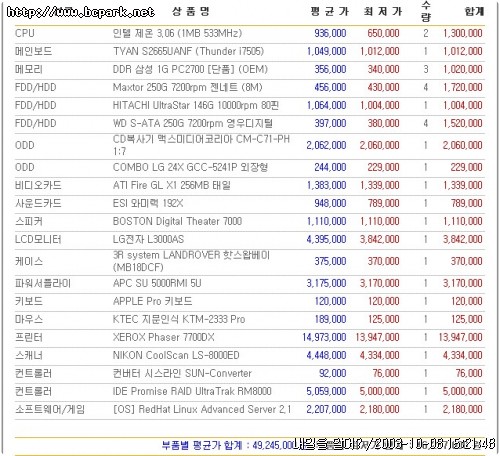The image size is (500, 456).
Task: Click average price 375,000
Action: click(x=330, y=261)
